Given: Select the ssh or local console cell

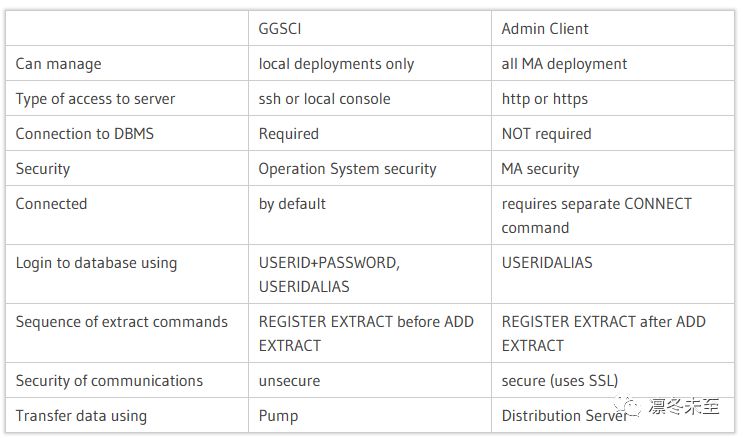Looking at the screenshot, I should (x=324, y=99).
